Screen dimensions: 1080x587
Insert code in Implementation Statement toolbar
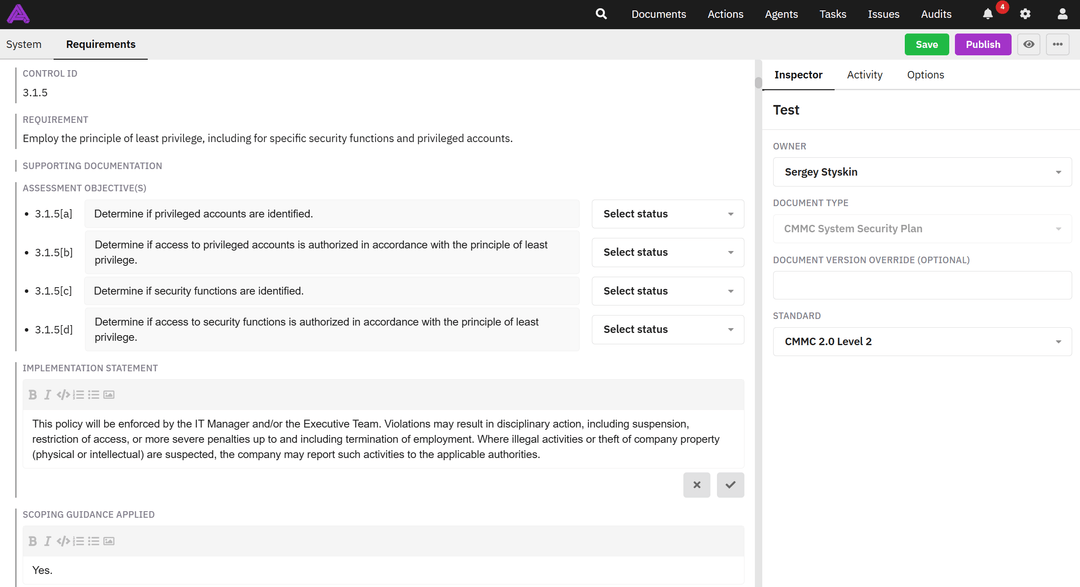(x=63, y=395)
